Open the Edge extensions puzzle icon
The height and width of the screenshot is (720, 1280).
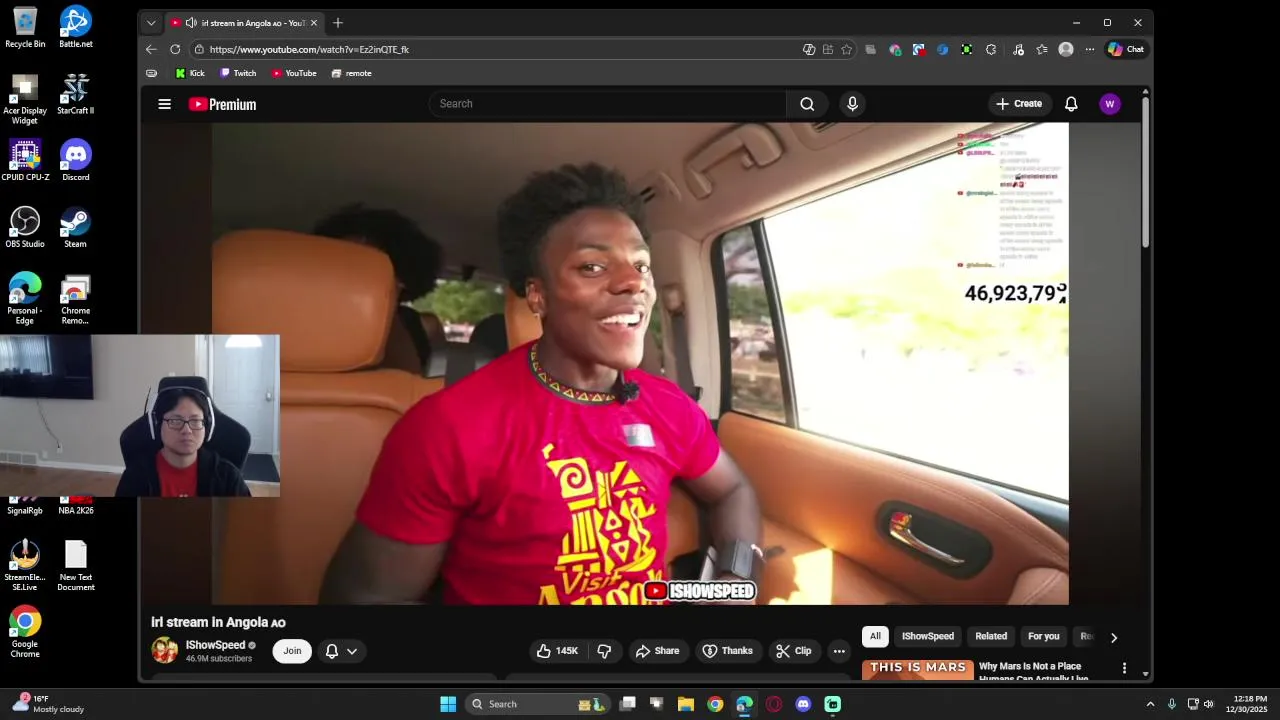click(991, 49)
